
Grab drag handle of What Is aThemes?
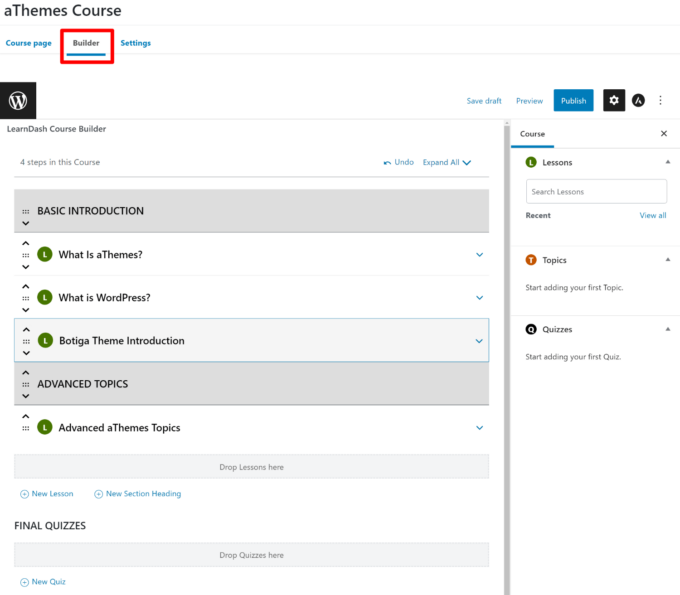(x=26, y=255)
